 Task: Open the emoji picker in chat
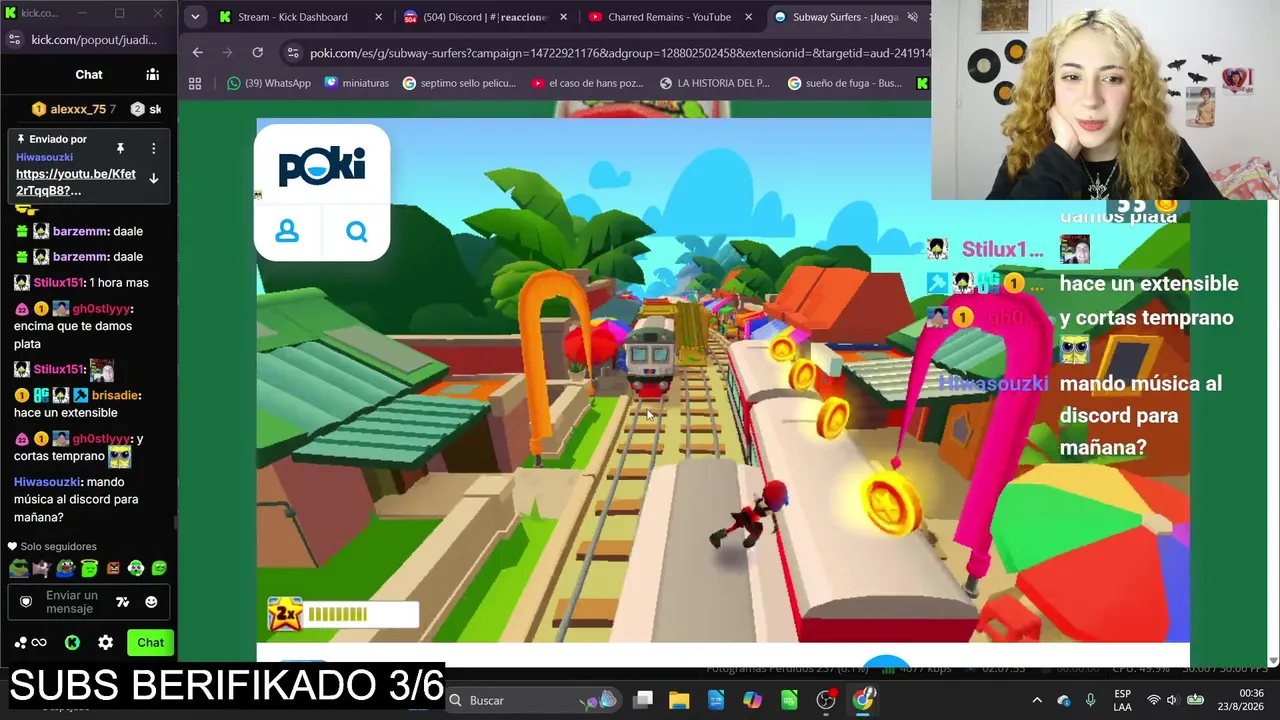point(151,602)
